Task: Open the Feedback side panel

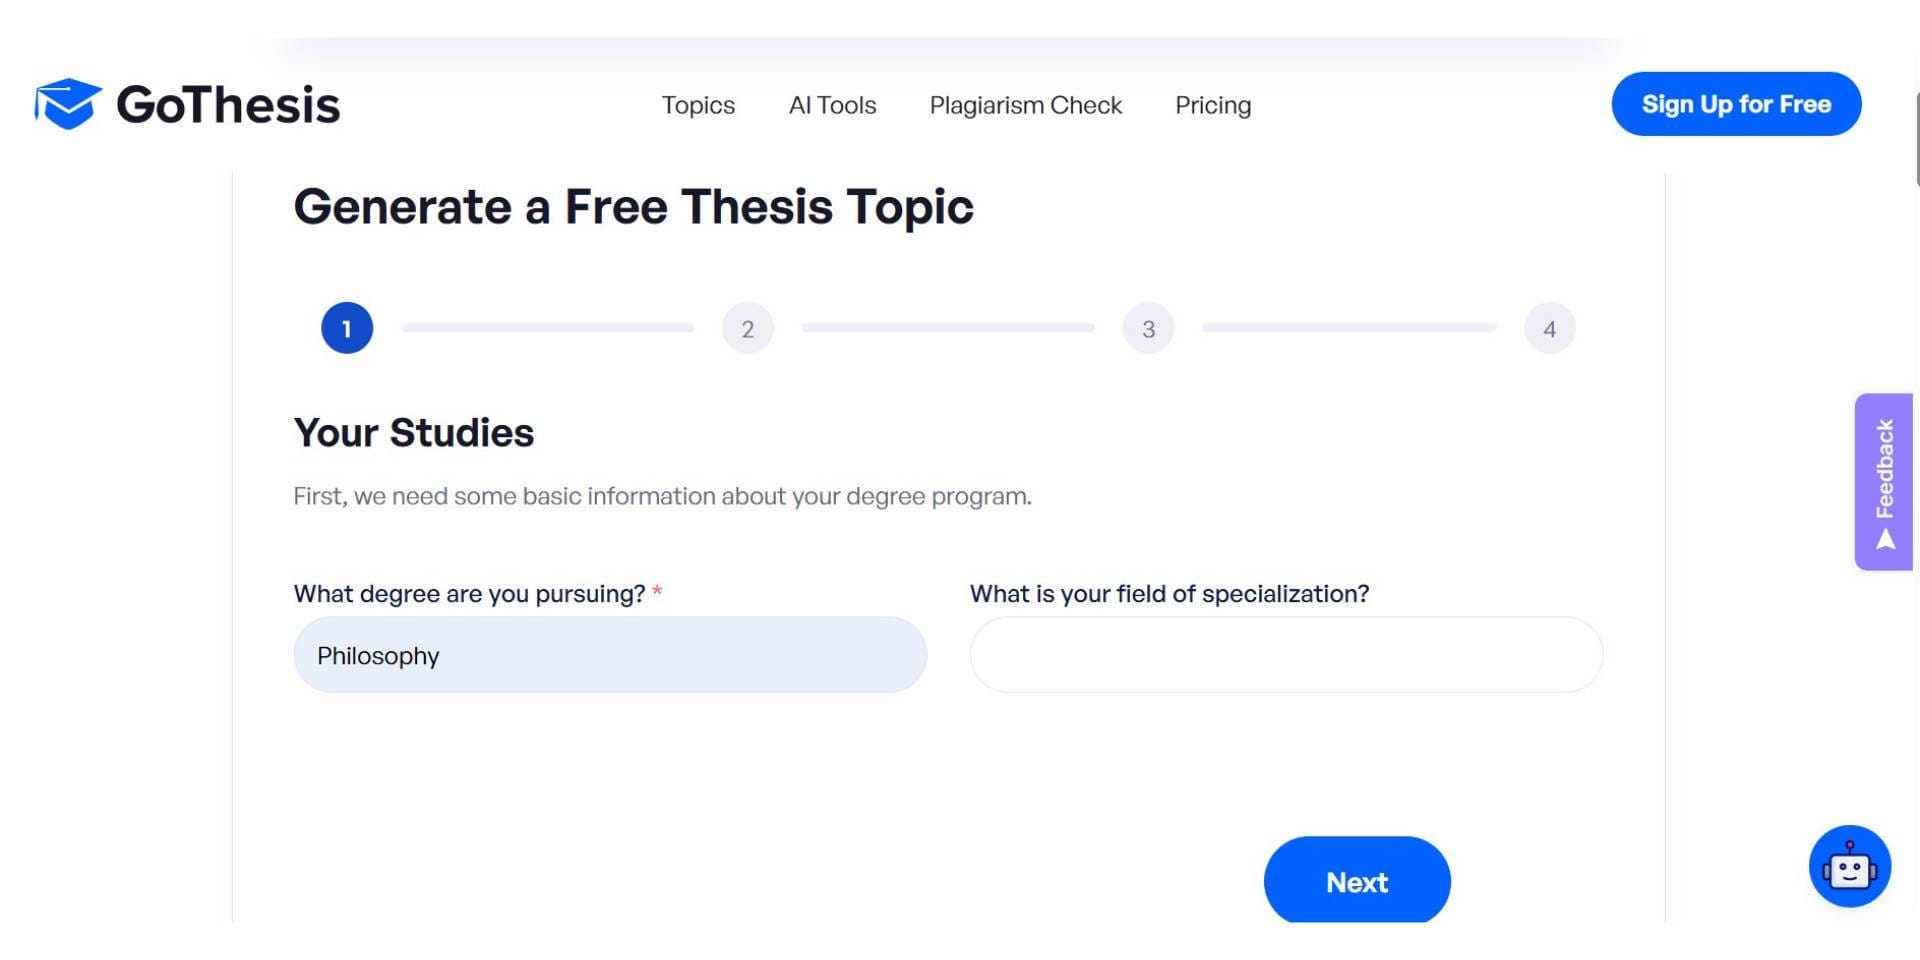Action: pos(1884,480)
